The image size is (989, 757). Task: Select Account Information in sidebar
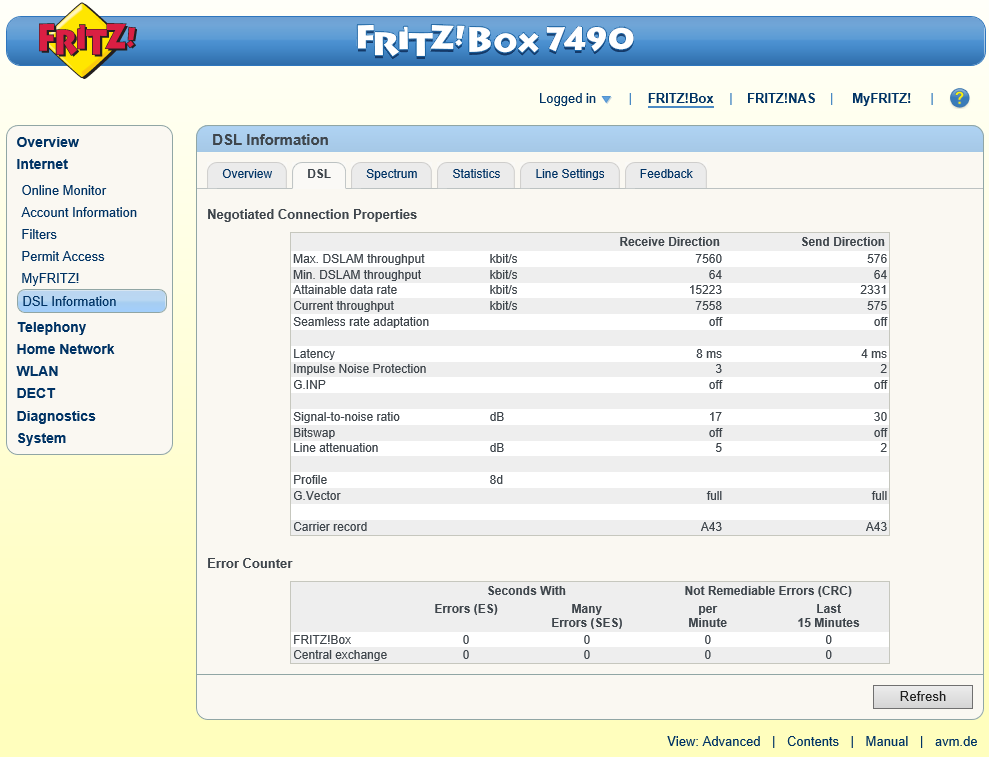point(79,212)
